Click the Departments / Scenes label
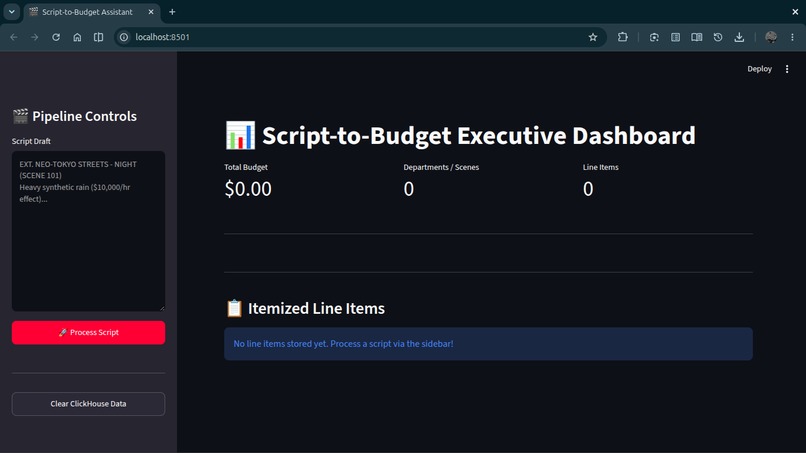 click(x=441, y=167)
